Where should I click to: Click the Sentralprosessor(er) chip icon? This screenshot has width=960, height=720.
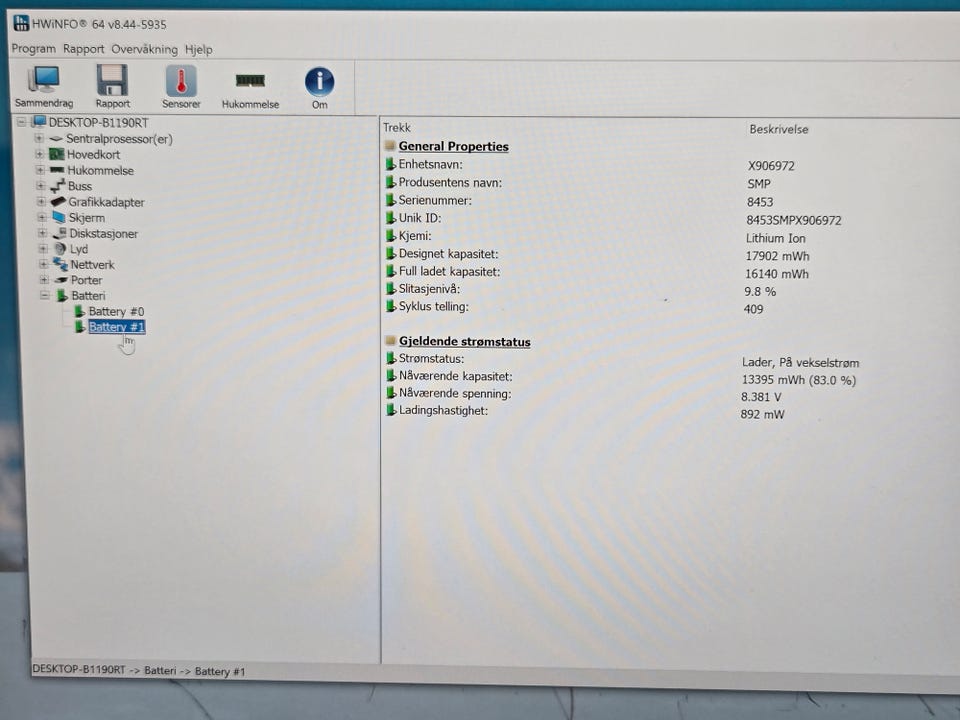56,139
